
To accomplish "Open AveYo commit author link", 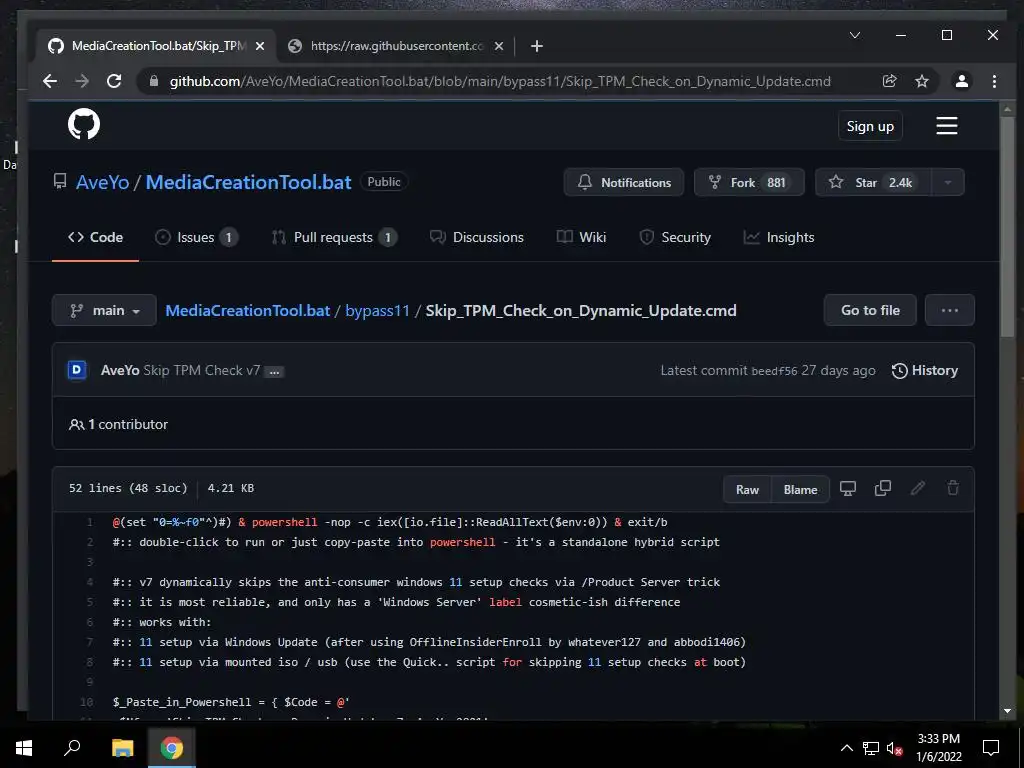I will [x=120, y=370].
